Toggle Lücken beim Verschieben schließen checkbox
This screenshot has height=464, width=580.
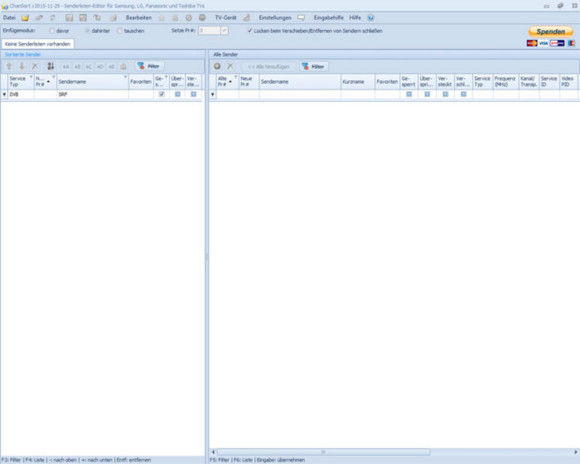coord(250,31)
